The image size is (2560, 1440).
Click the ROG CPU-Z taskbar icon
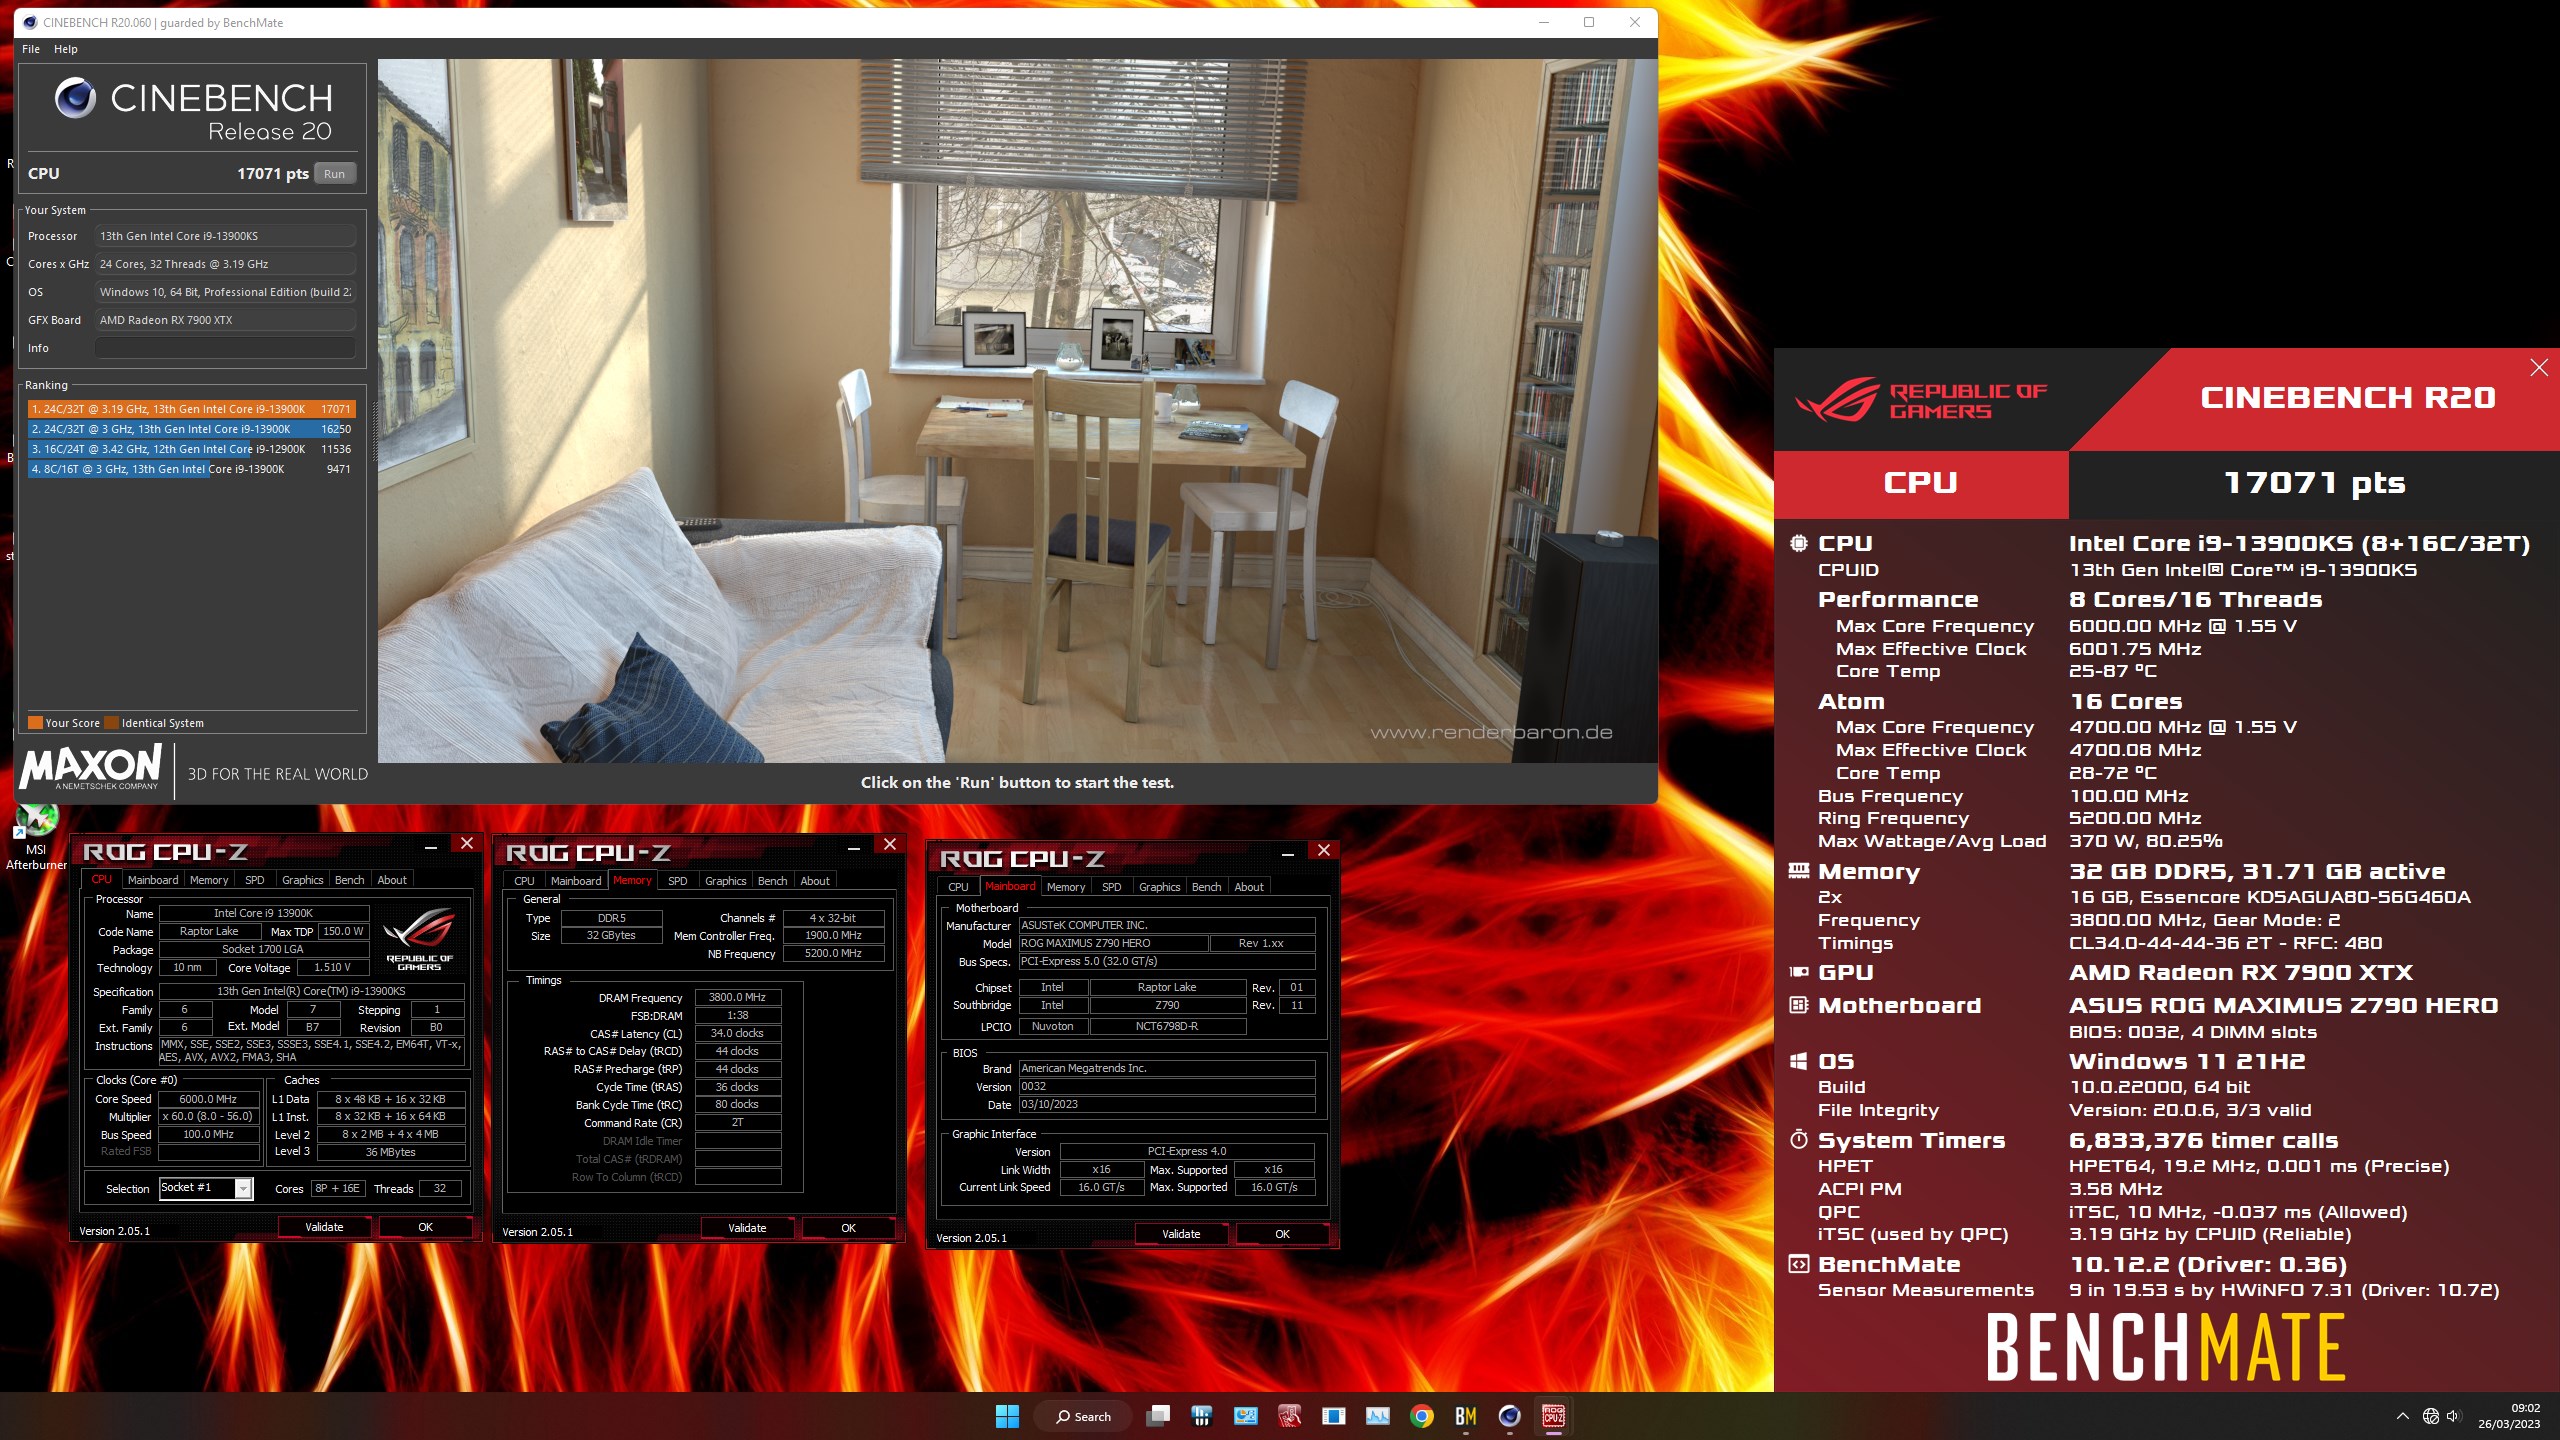[x=1553, y=1416]
